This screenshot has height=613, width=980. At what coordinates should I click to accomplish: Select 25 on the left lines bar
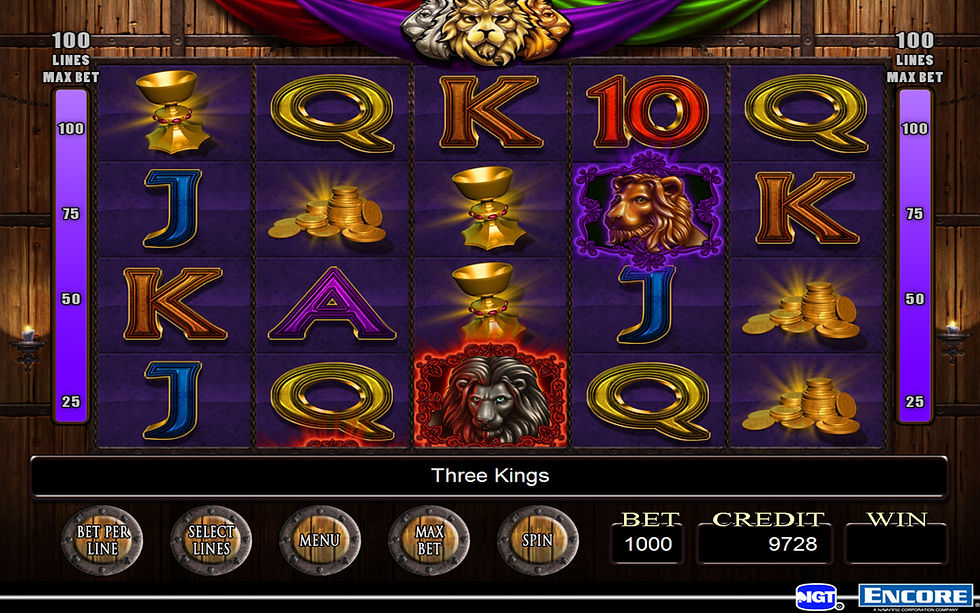(71, 401)
